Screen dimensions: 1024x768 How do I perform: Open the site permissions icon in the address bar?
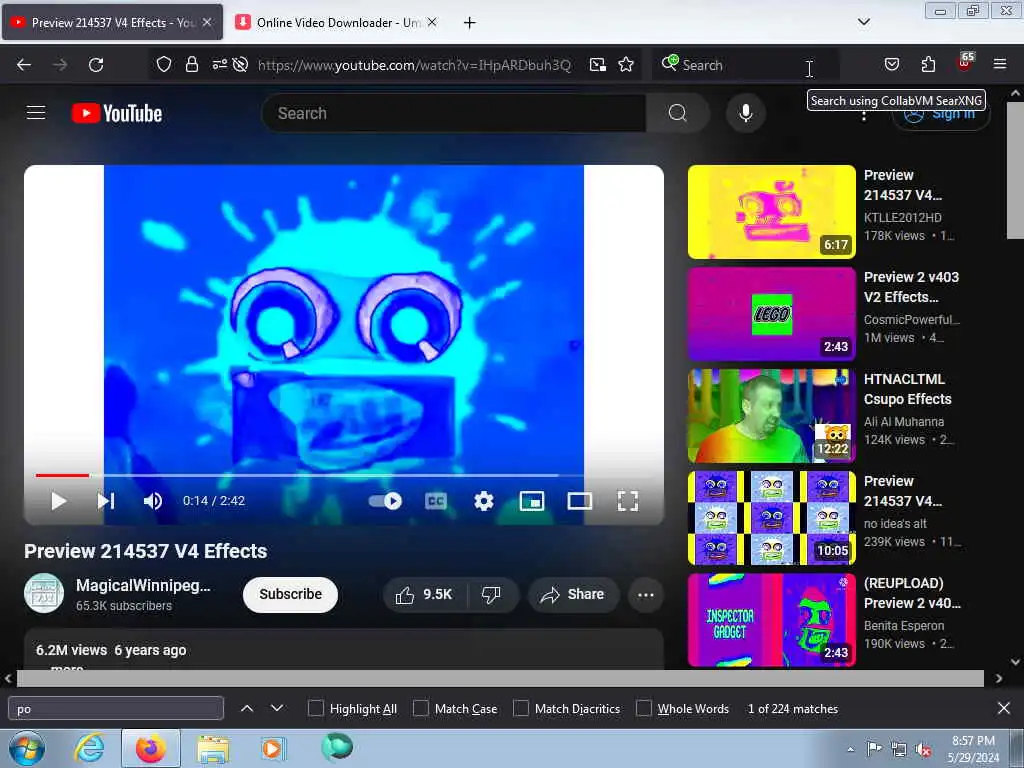(219, 65)
